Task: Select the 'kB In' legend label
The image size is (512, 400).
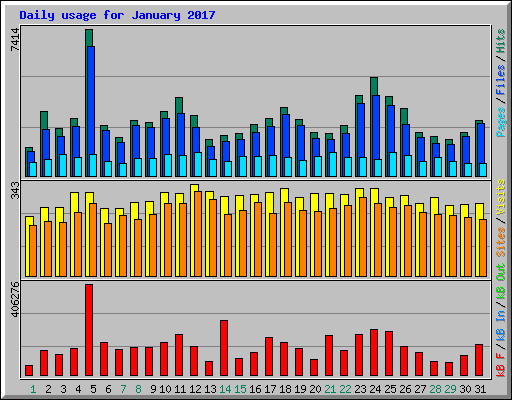Action: click(501, 327)
